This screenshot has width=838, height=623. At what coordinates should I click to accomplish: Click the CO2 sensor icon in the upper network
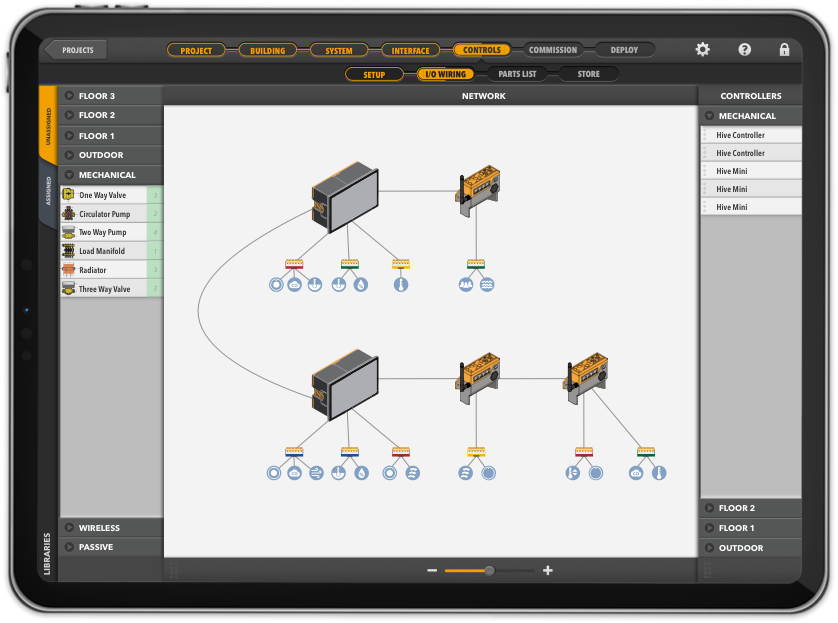click(294, 283)
